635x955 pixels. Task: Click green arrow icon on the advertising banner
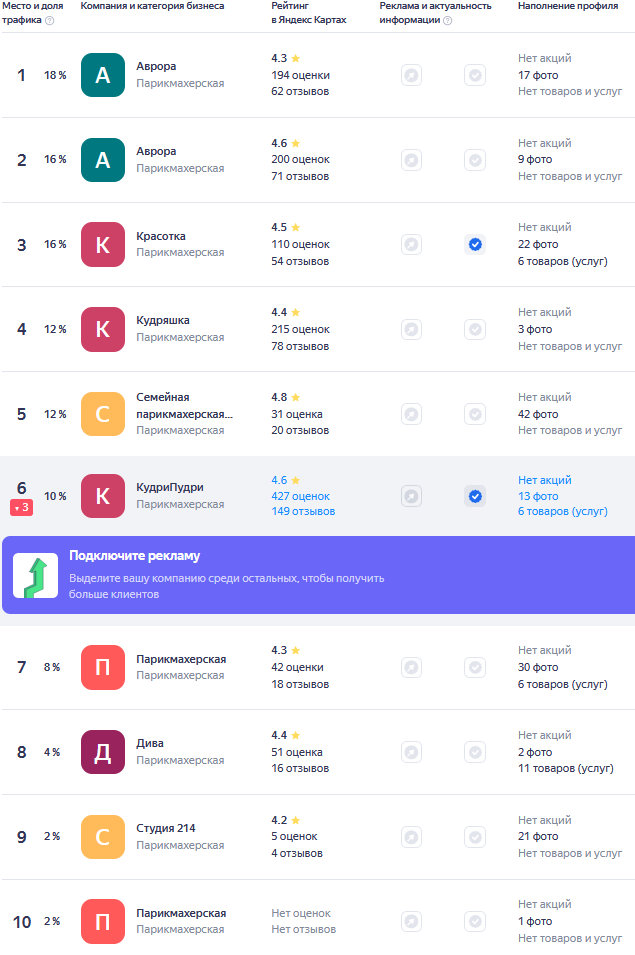[x=36, y=576]
